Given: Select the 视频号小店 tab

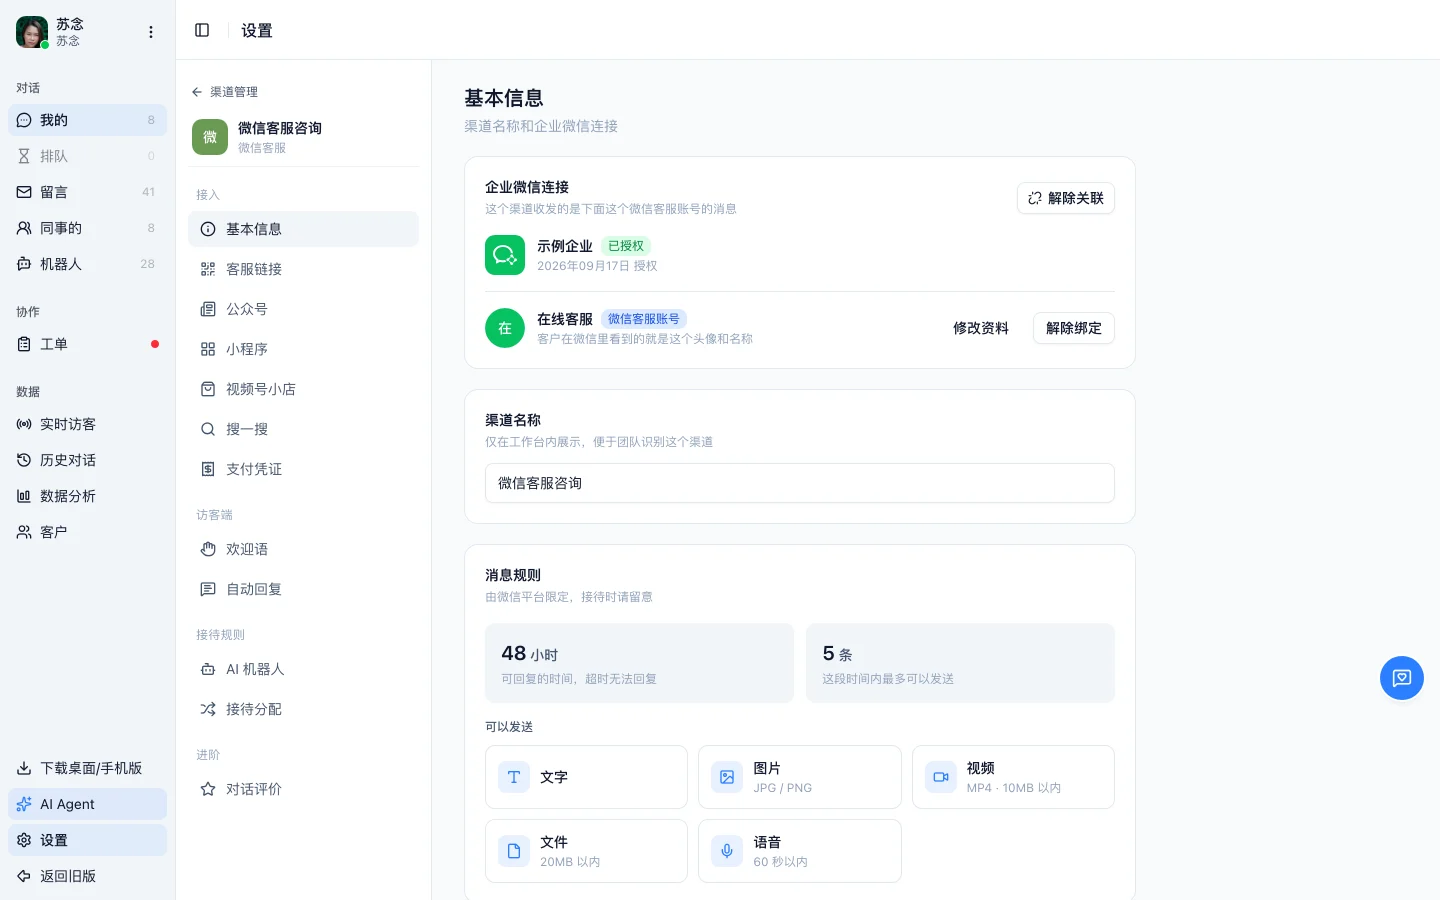Looking at the screenshot, I should 303,389.
